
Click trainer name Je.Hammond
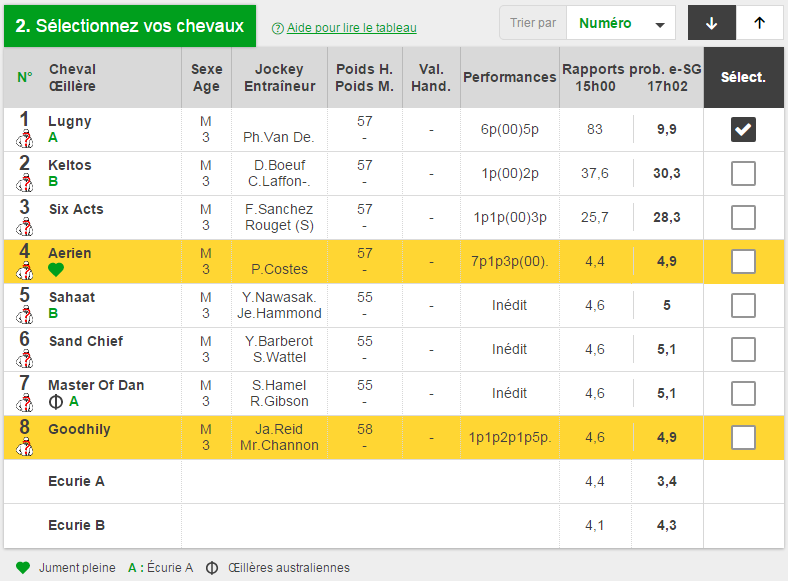(x=279, y=313)
